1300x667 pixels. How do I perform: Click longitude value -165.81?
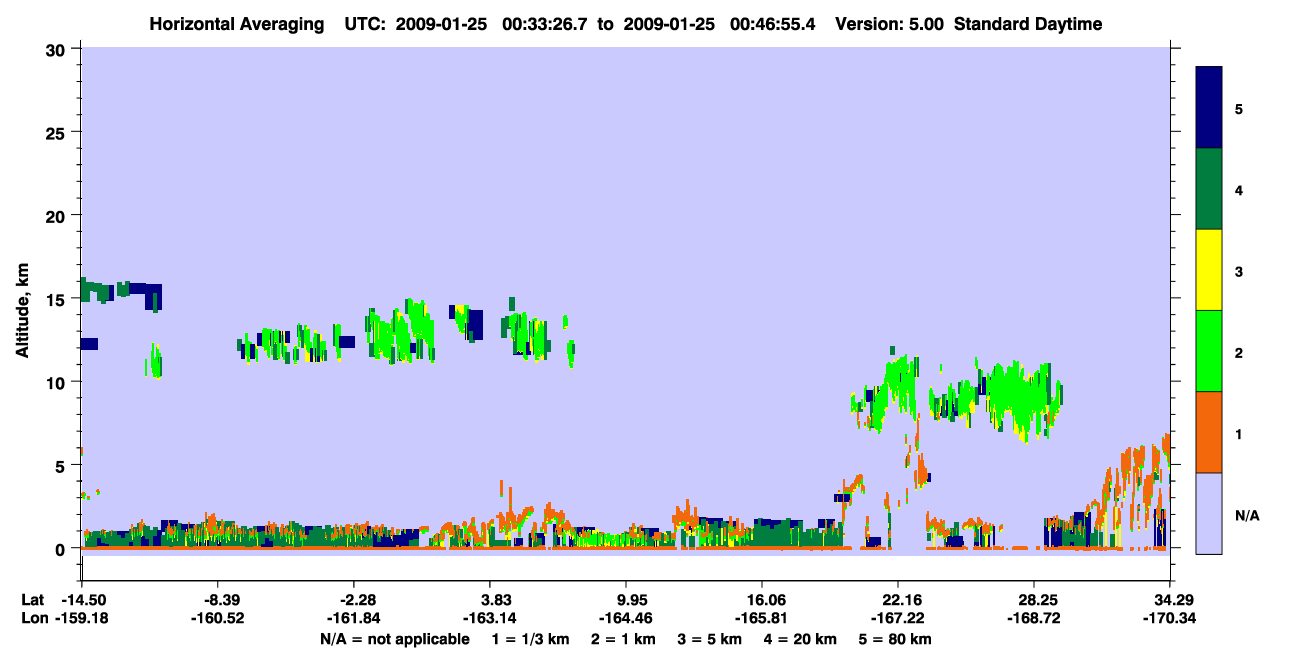pos(762,618)
